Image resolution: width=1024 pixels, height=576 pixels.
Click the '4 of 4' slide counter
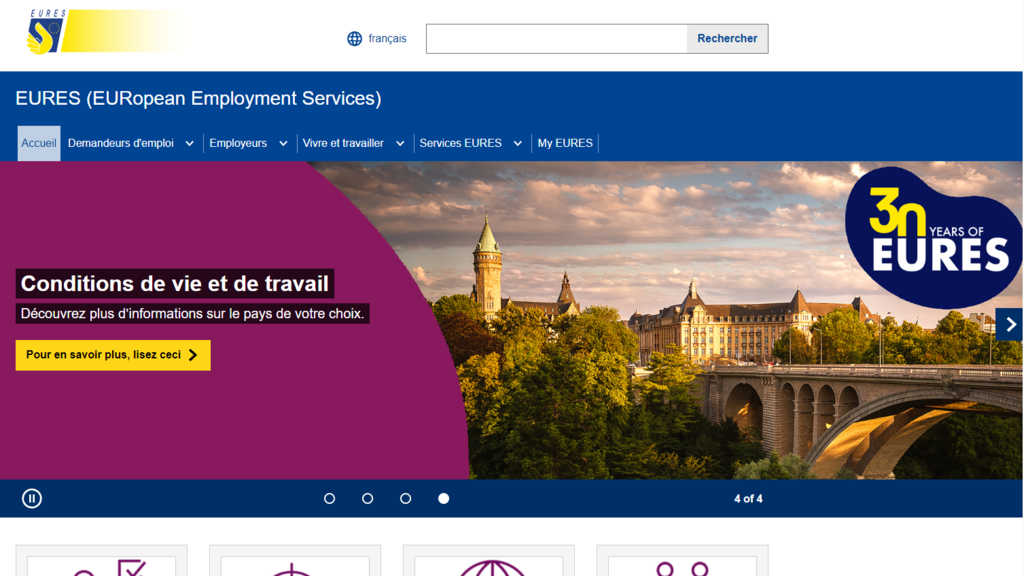click(748, 499)
